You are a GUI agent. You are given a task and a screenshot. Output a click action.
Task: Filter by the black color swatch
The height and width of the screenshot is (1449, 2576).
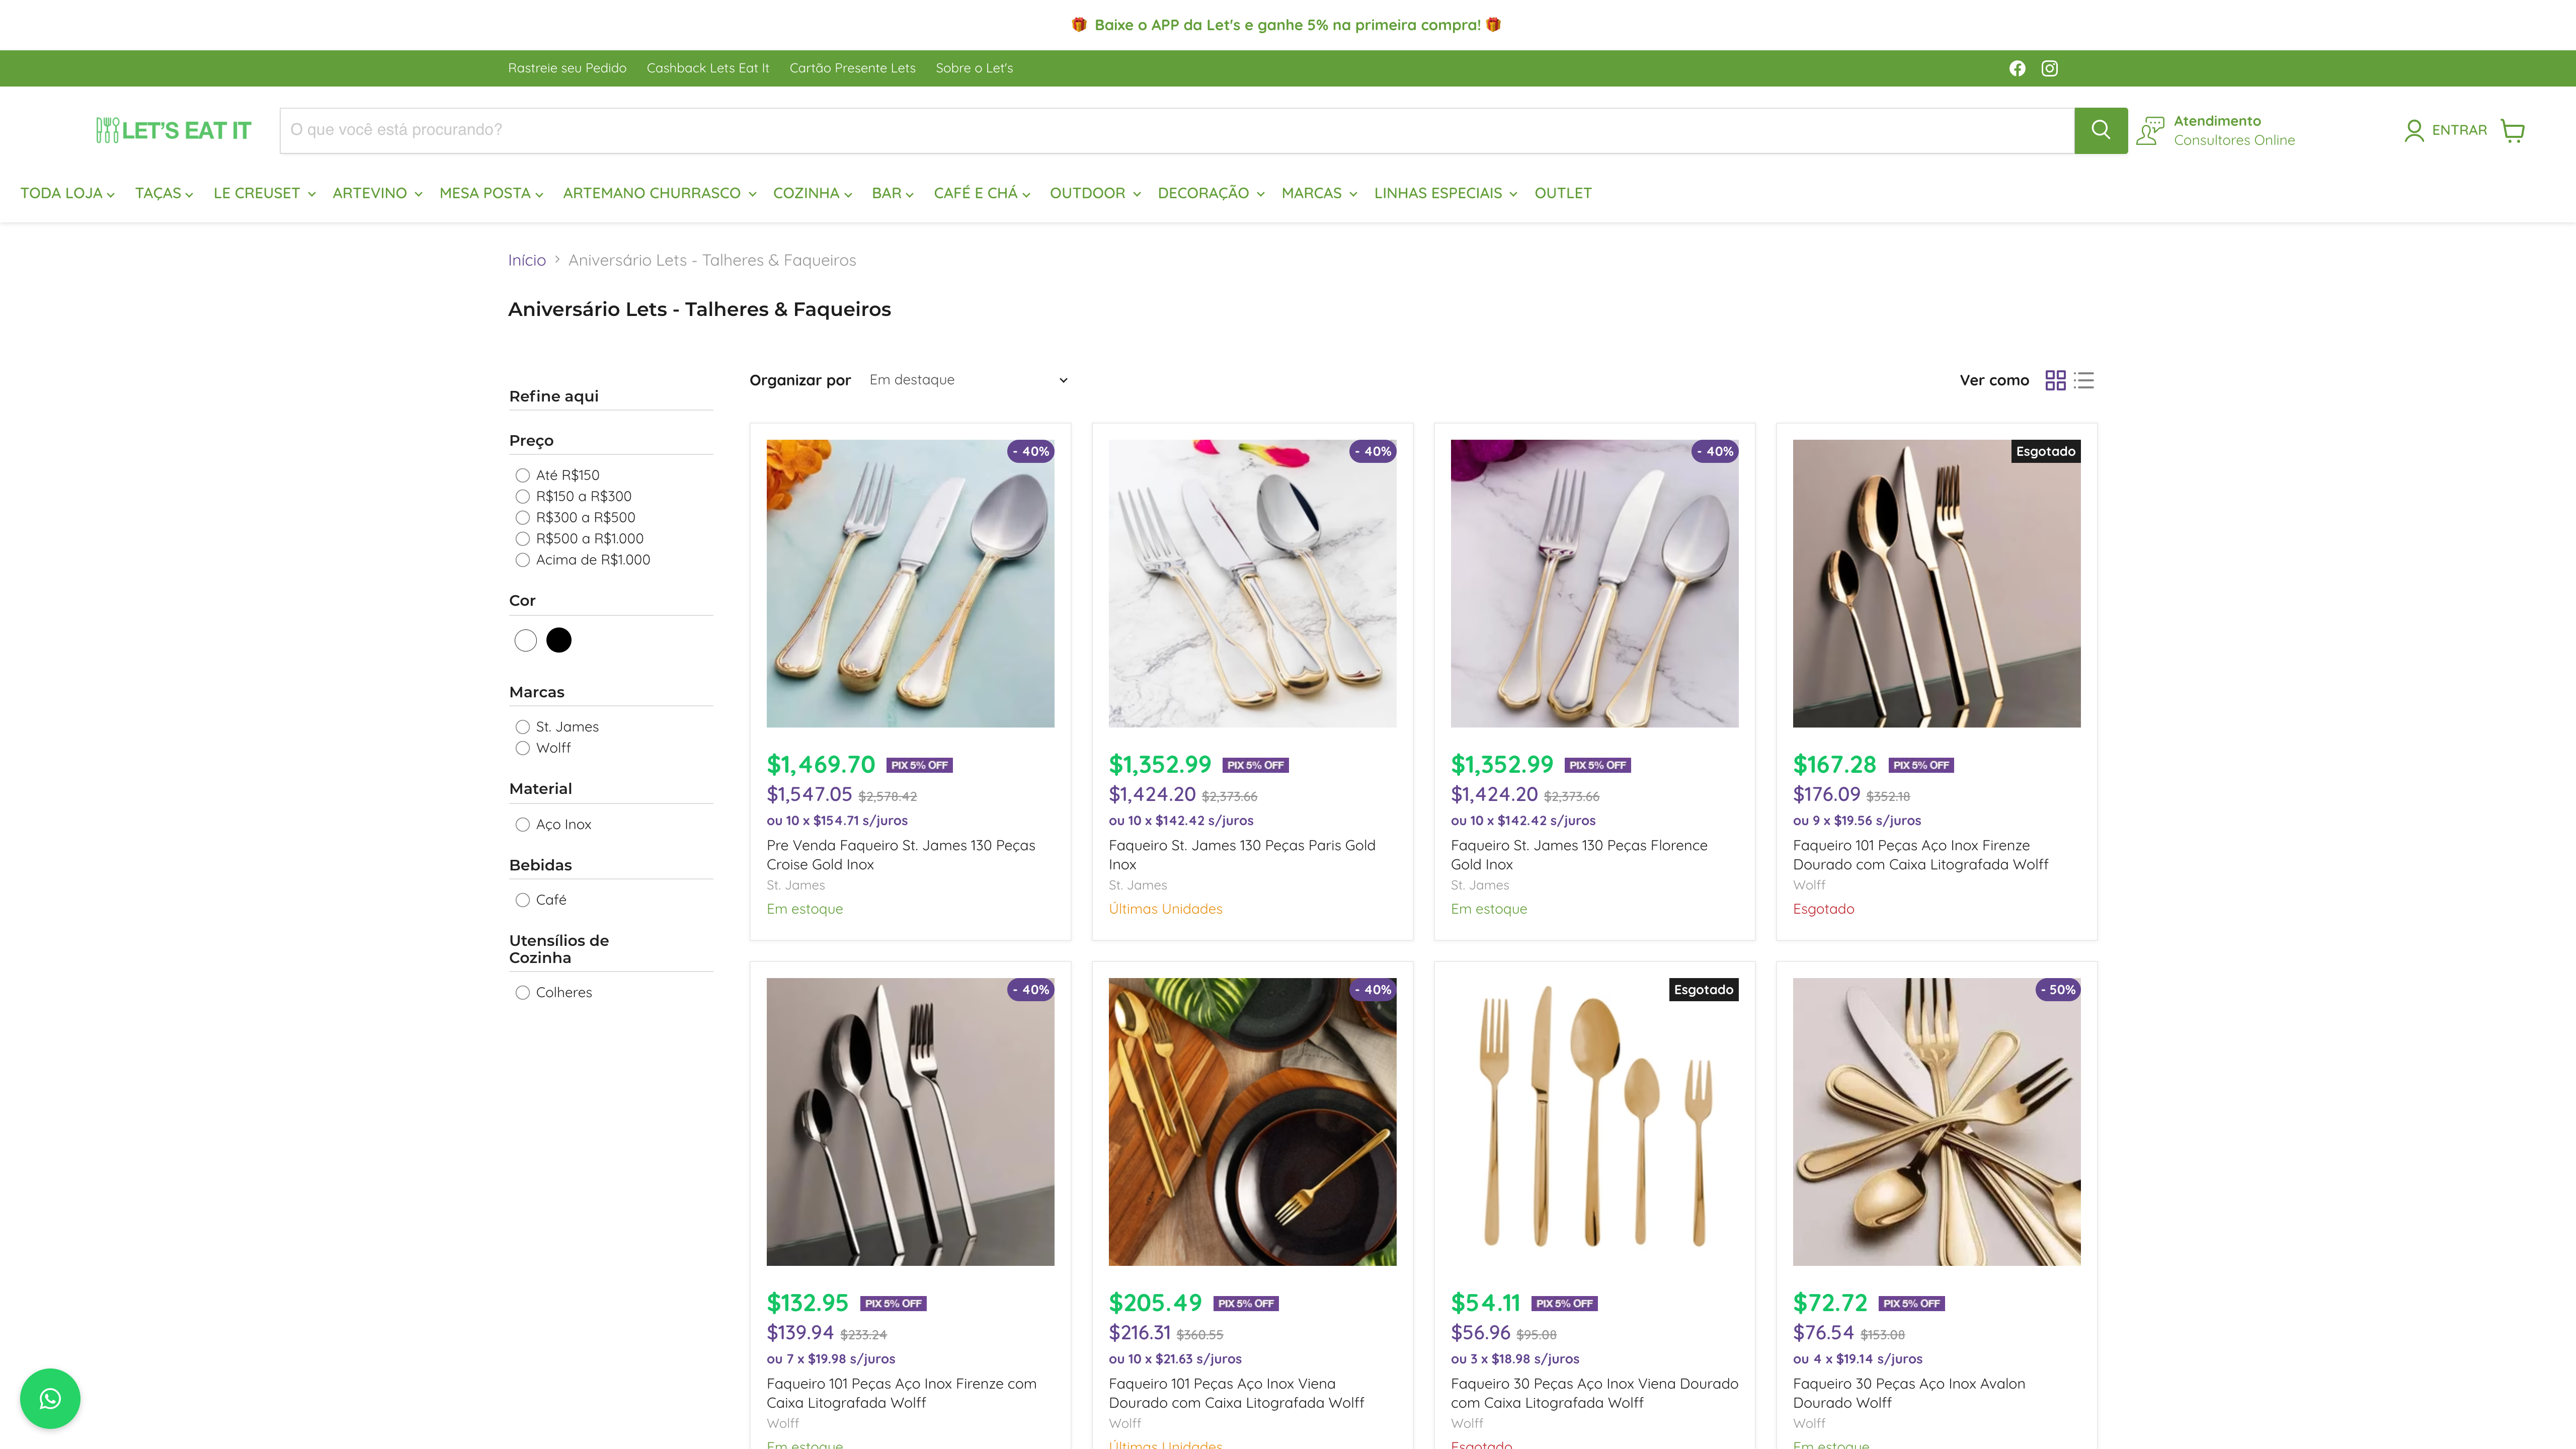tap(559, 640)
